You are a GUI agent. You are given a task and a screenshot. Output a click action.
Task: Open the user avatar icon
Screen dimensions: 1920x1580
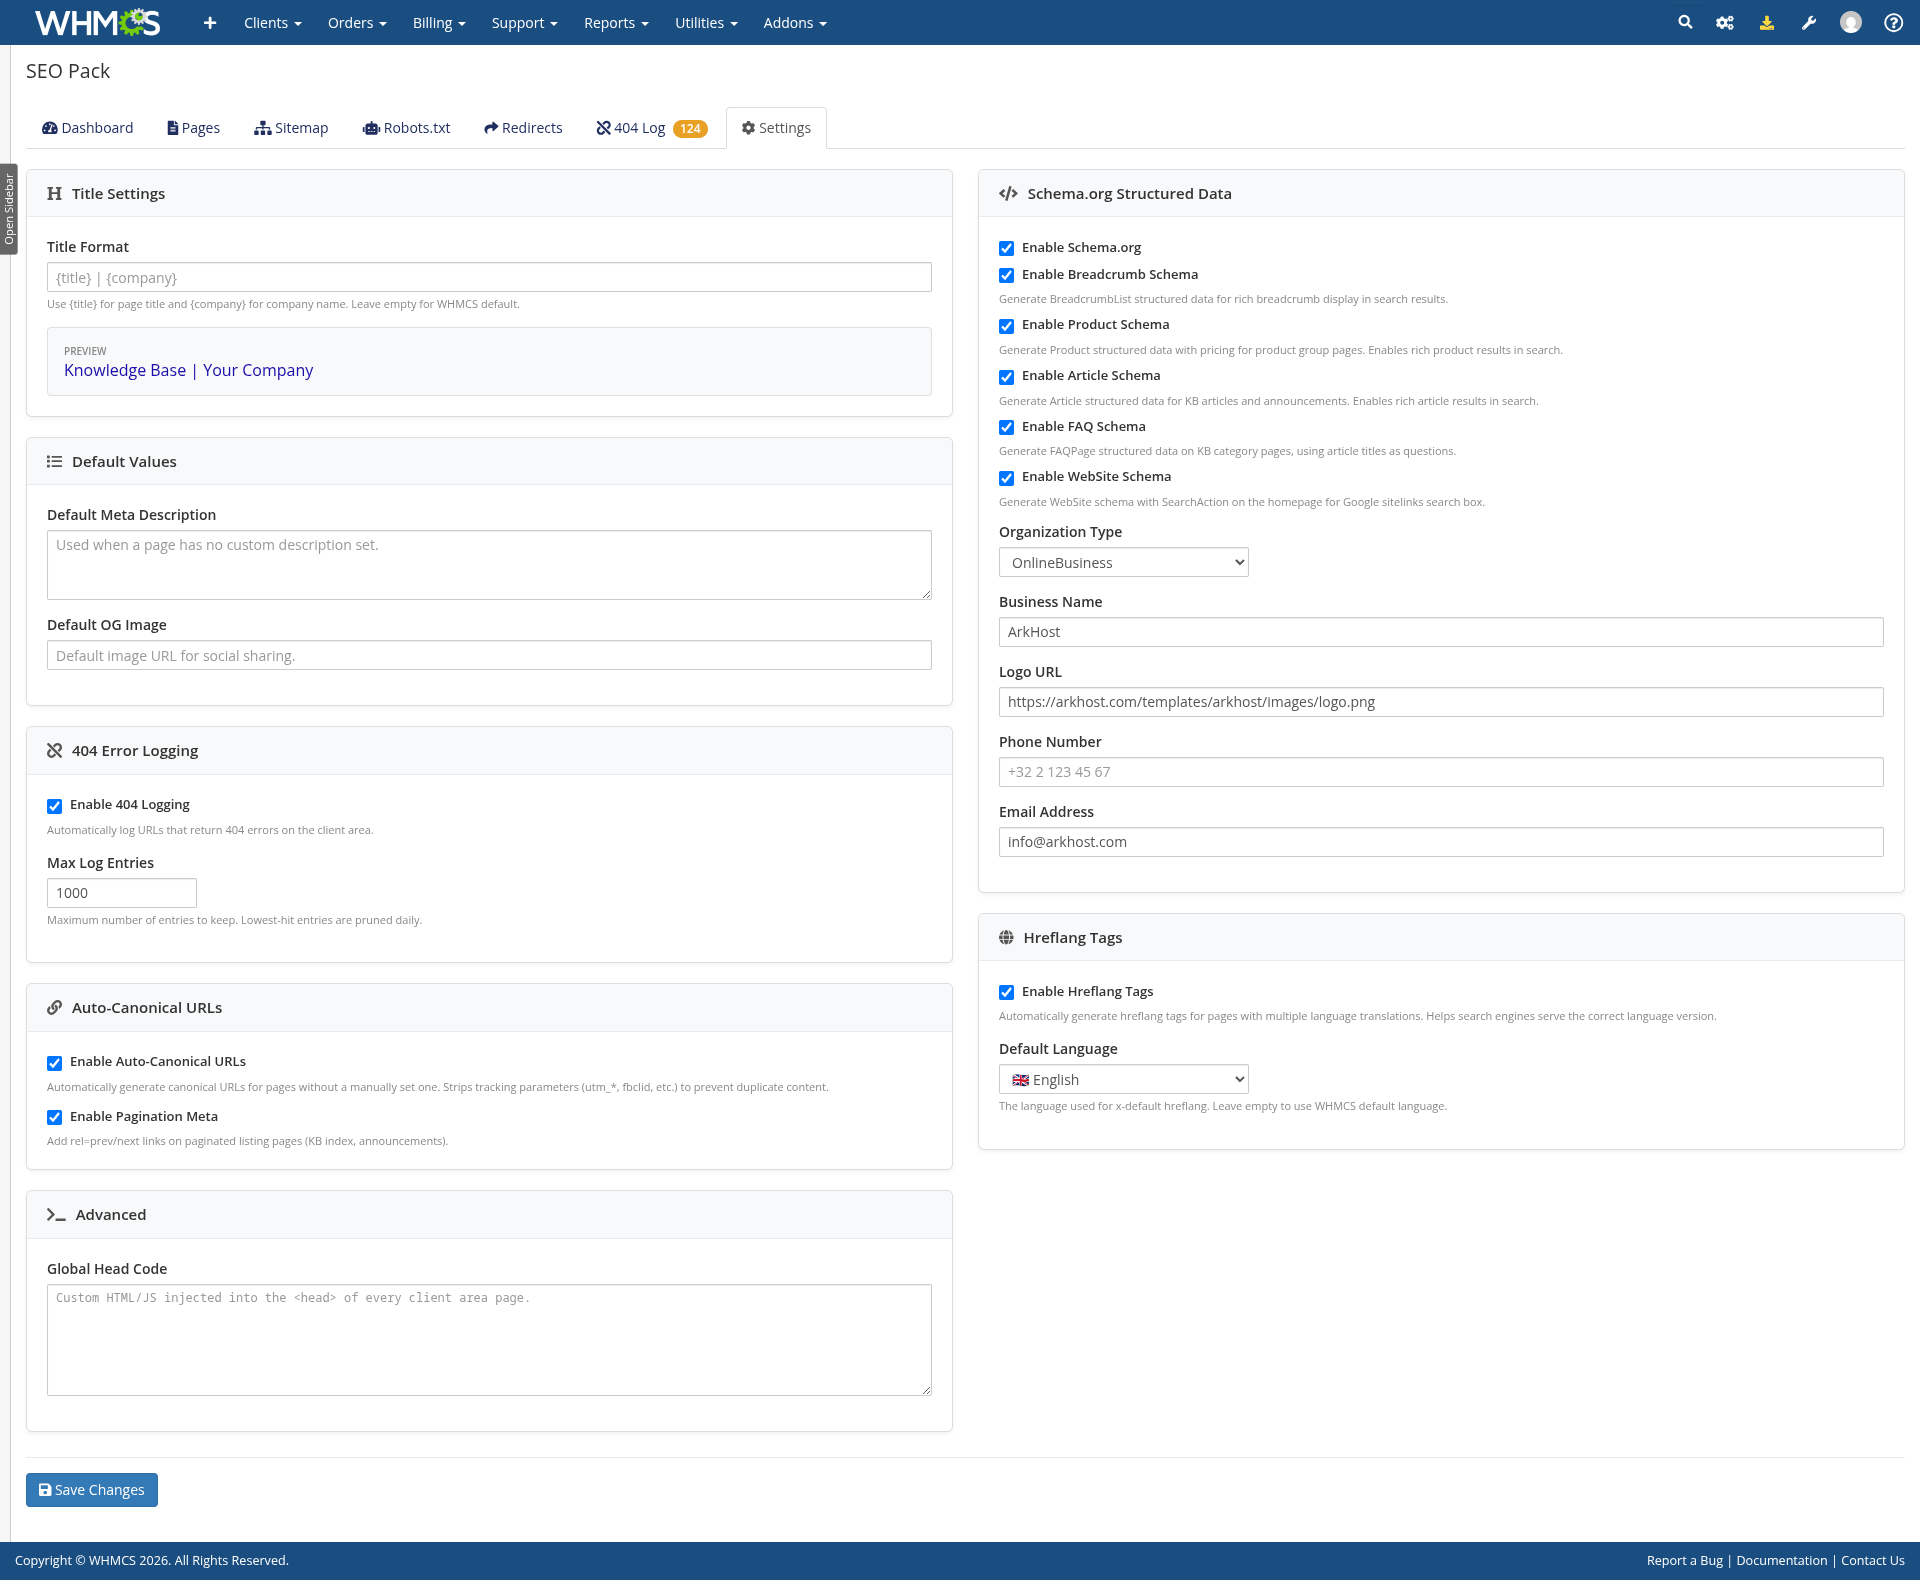[x=1851, y=22]
